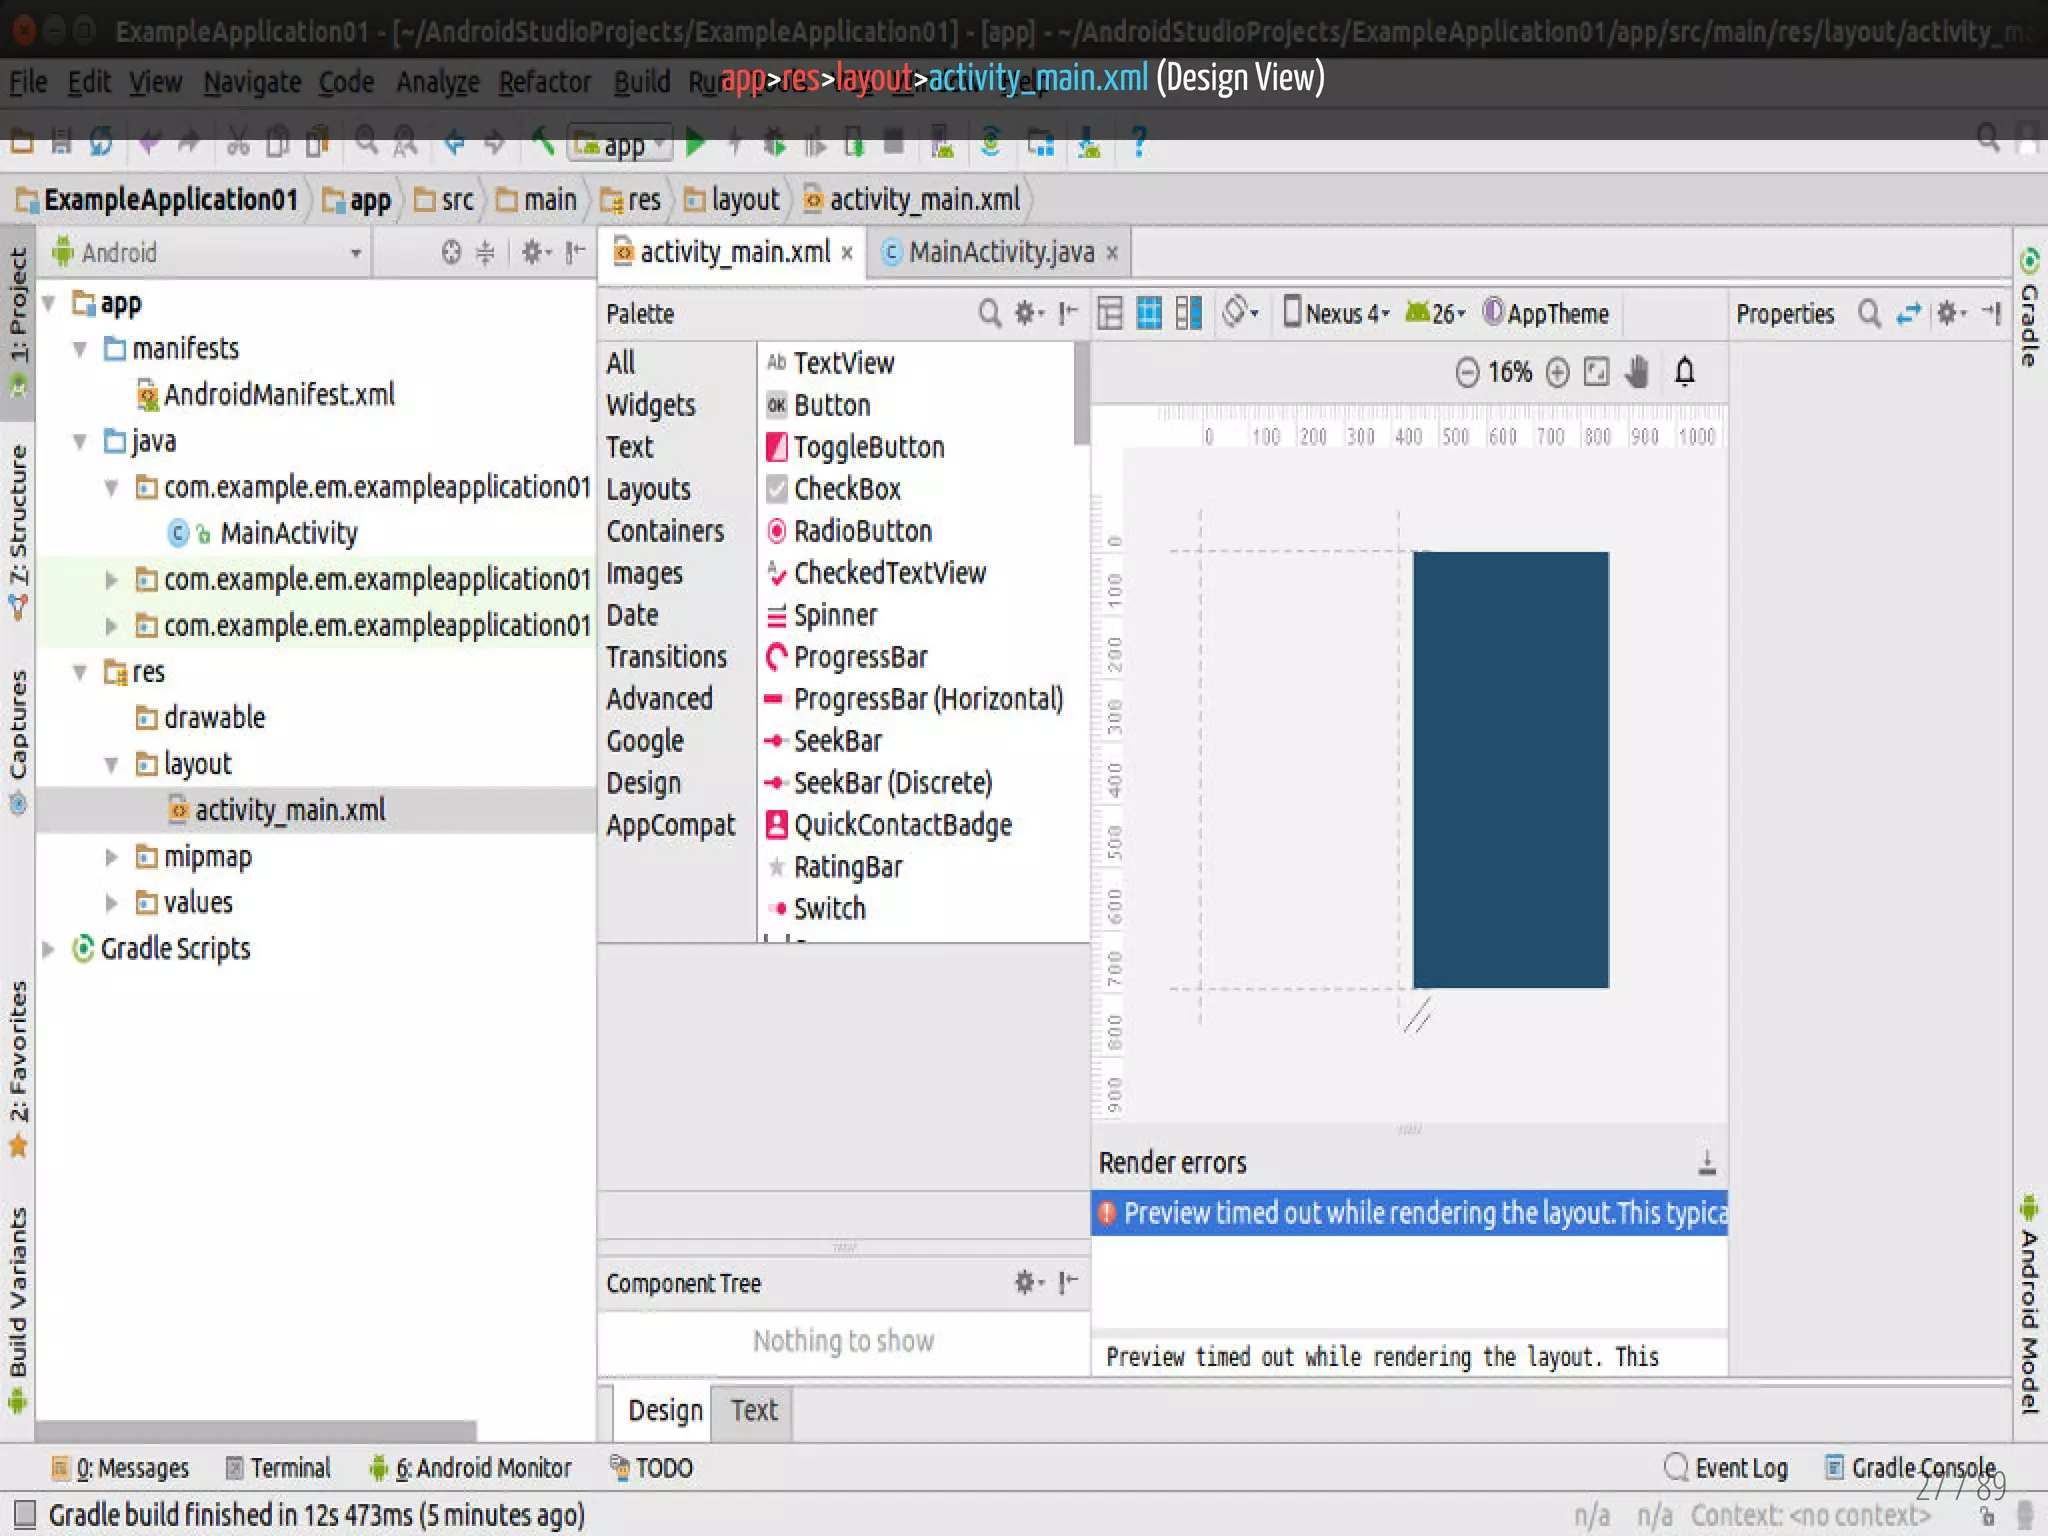The width and height of the screenshot is (2048, 1536).
Task: Open the Event Log
Action: (x=1726, y=1468)
